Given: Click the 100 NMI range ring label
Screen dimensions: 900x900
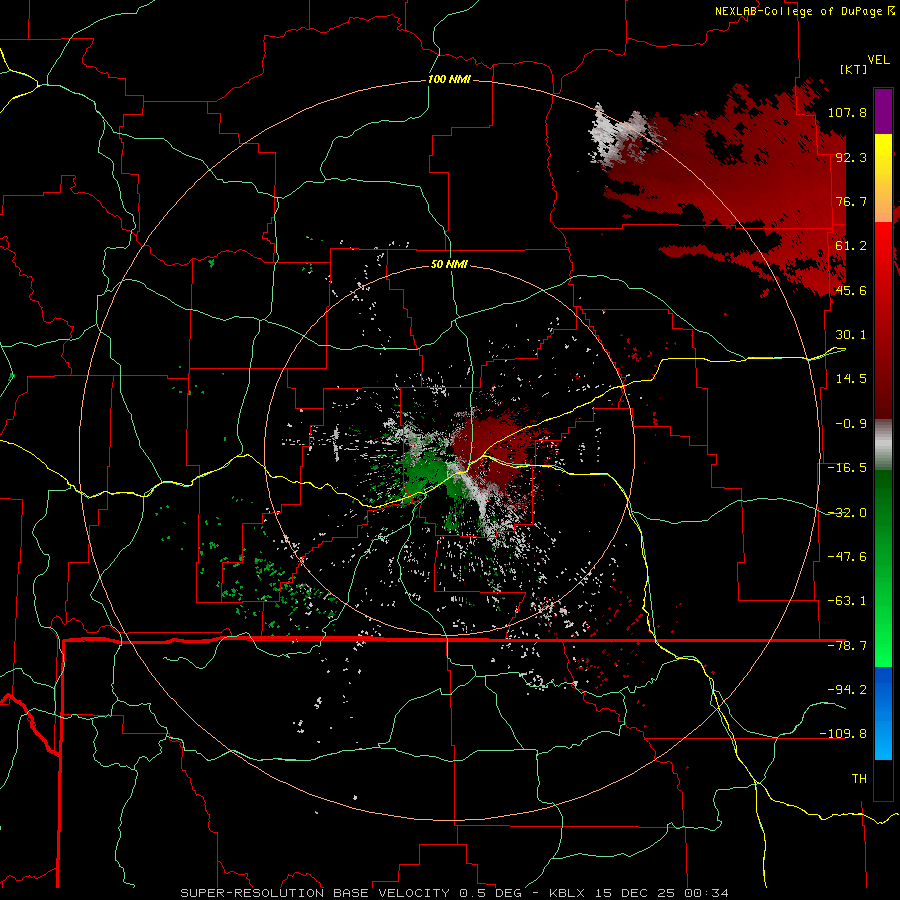Looking at the screenshot, I should click(x=449, y=79).
